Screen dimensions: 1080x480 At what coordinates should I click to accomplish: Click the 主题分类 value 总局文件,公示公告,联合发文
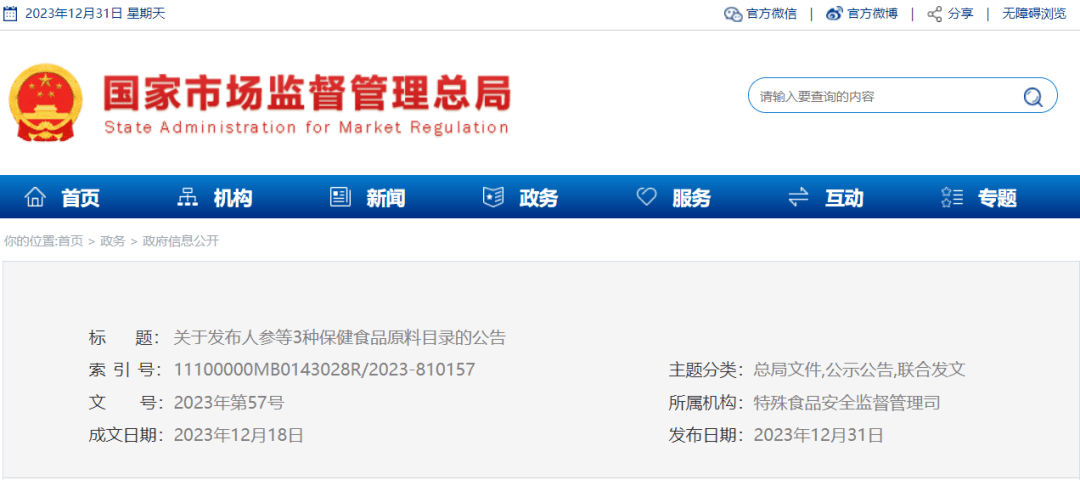860,370
